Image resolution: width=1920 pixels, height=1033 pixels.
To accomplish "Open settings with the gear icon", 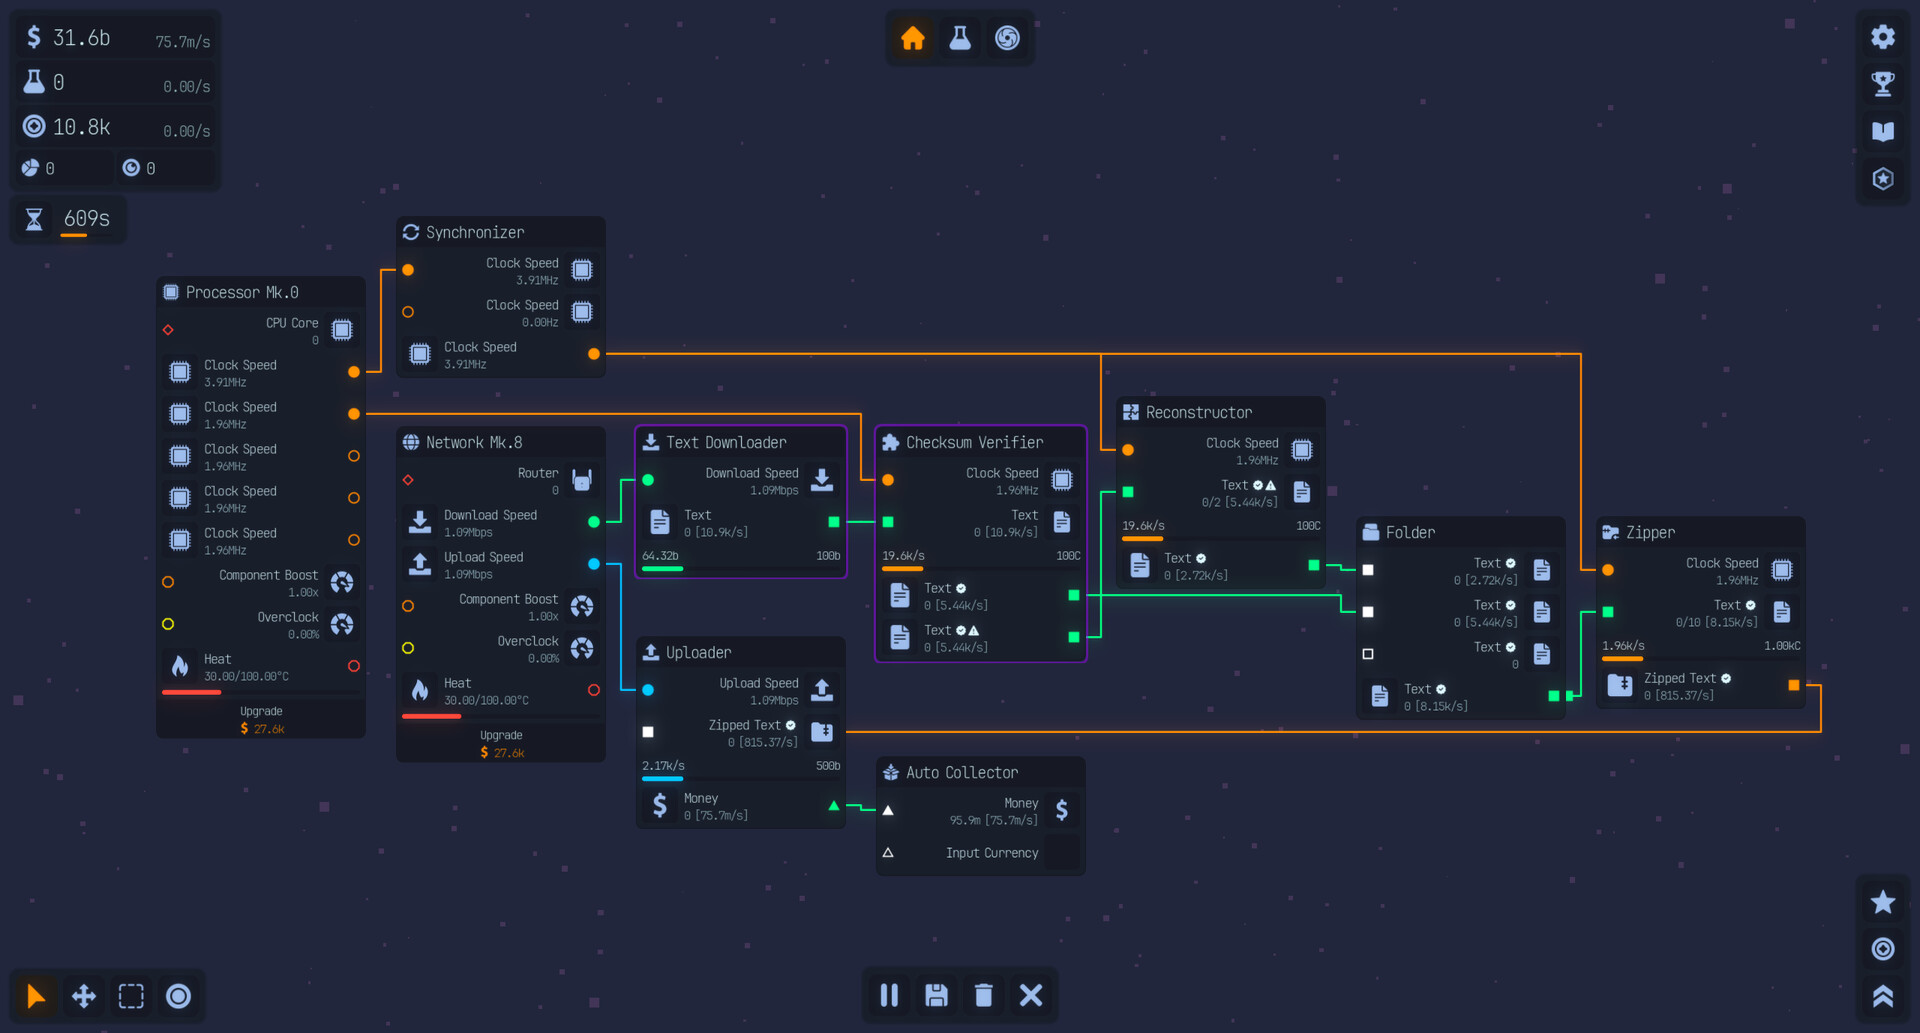I will (x=1883, y=36).
